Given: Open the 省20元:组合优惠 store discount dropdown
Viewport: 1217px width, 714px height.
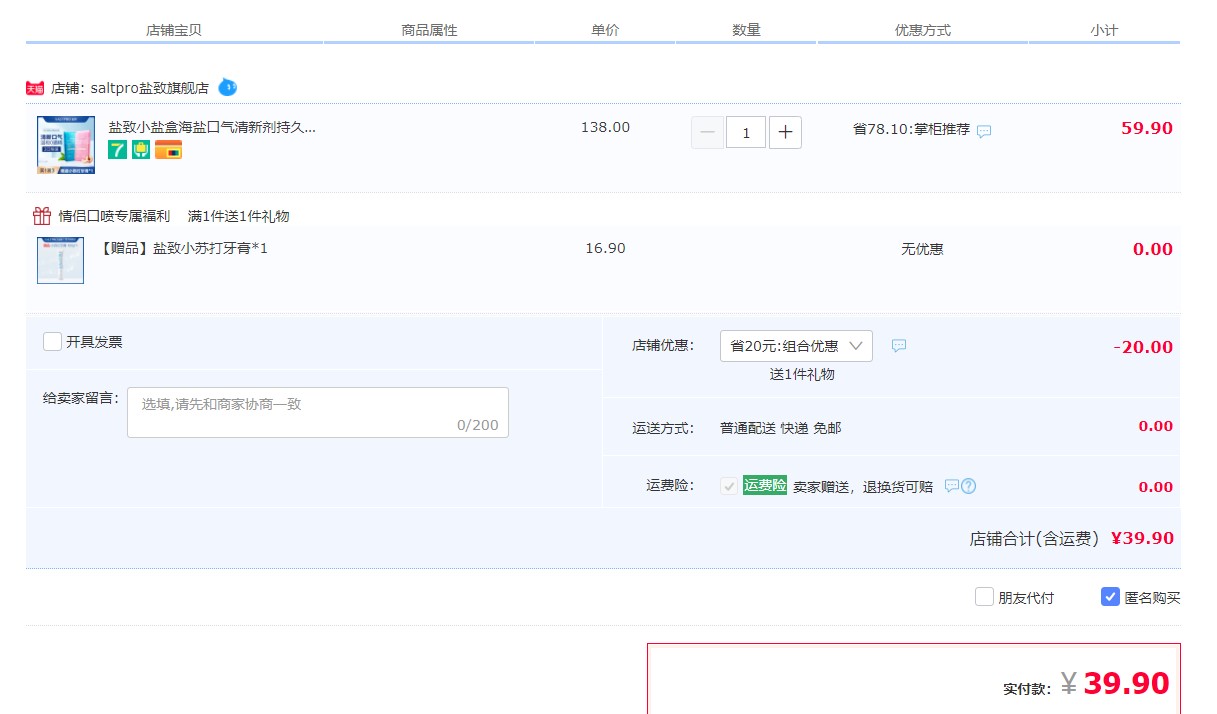Looking at the screenshot, I should [796, 346].
